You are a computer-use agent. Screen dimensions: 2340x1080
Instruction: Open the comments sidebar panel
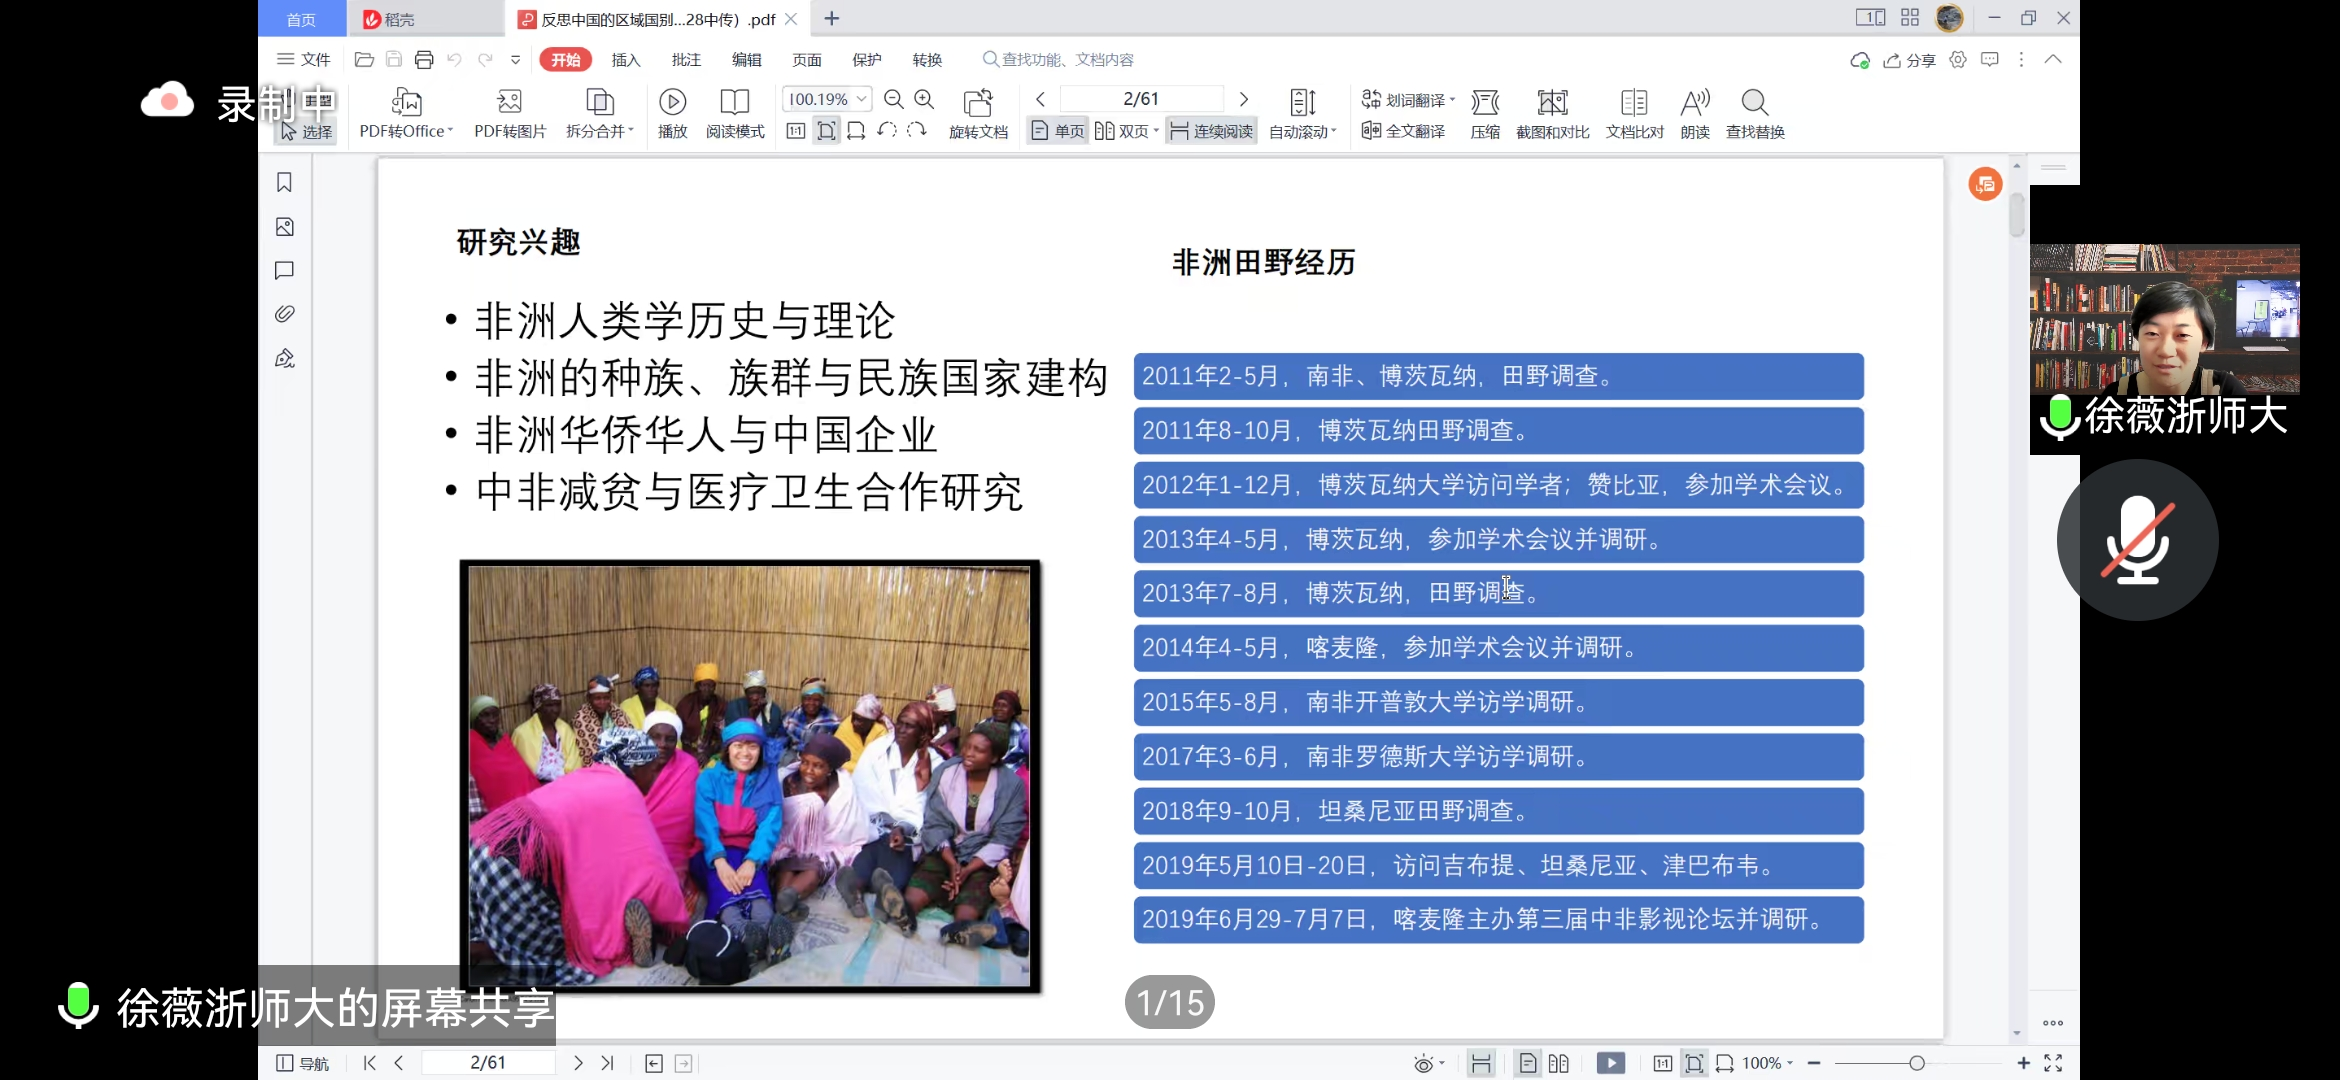coord(285,270)
